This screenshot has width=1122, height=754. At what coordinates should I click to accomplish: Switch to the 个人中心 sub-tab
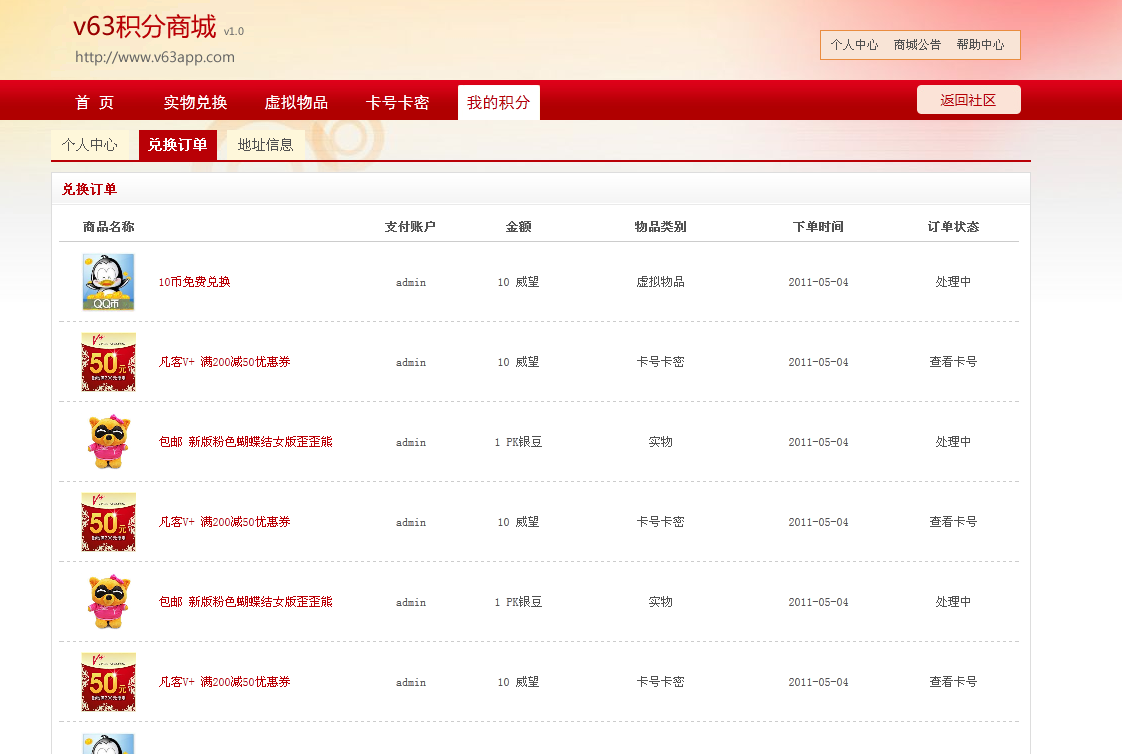[89, 145]
